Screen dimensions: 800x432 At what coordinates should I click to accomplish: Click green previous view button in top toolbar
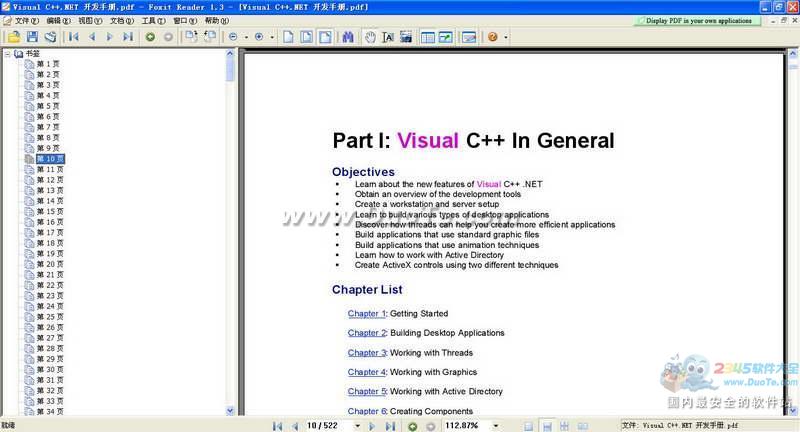point(150,37)
